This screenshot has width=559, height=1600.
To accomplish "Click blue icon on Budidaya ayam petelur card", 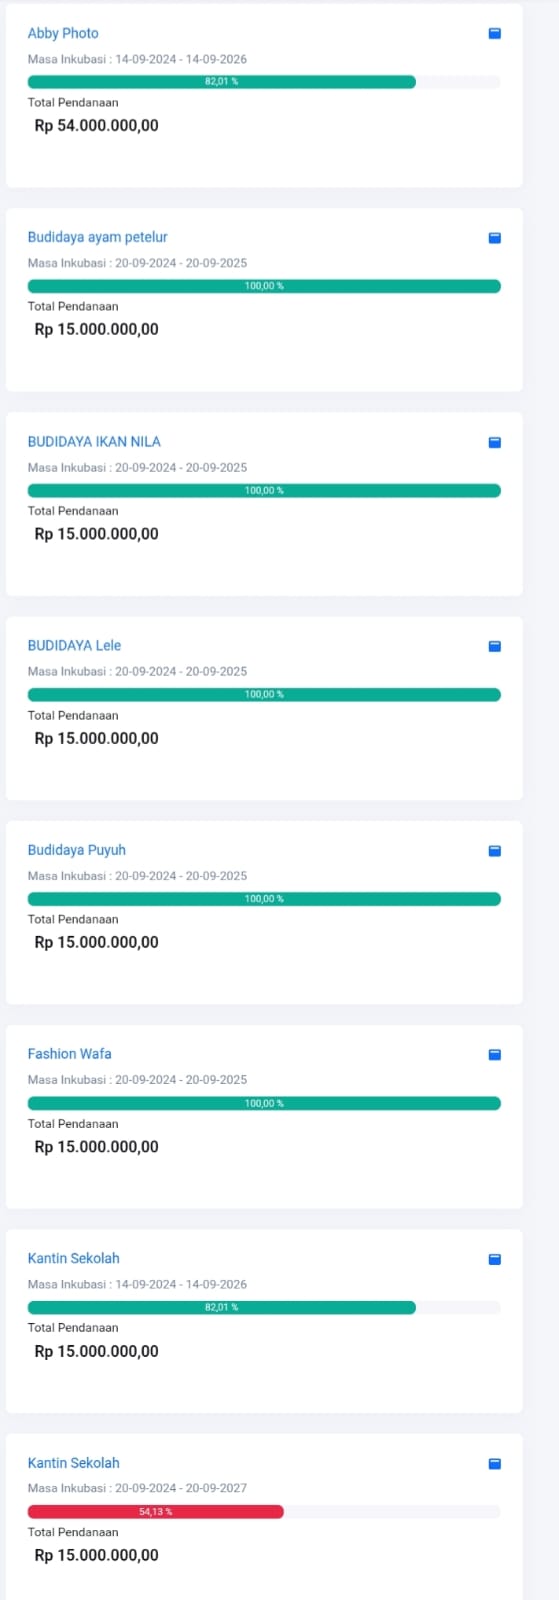I will [494, 238].
